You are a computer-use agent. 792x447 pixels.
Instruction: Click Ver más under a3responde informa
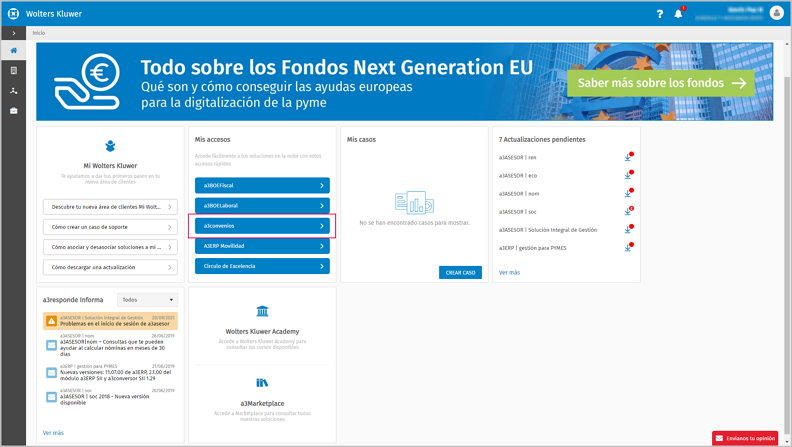[x=53, y=433]
